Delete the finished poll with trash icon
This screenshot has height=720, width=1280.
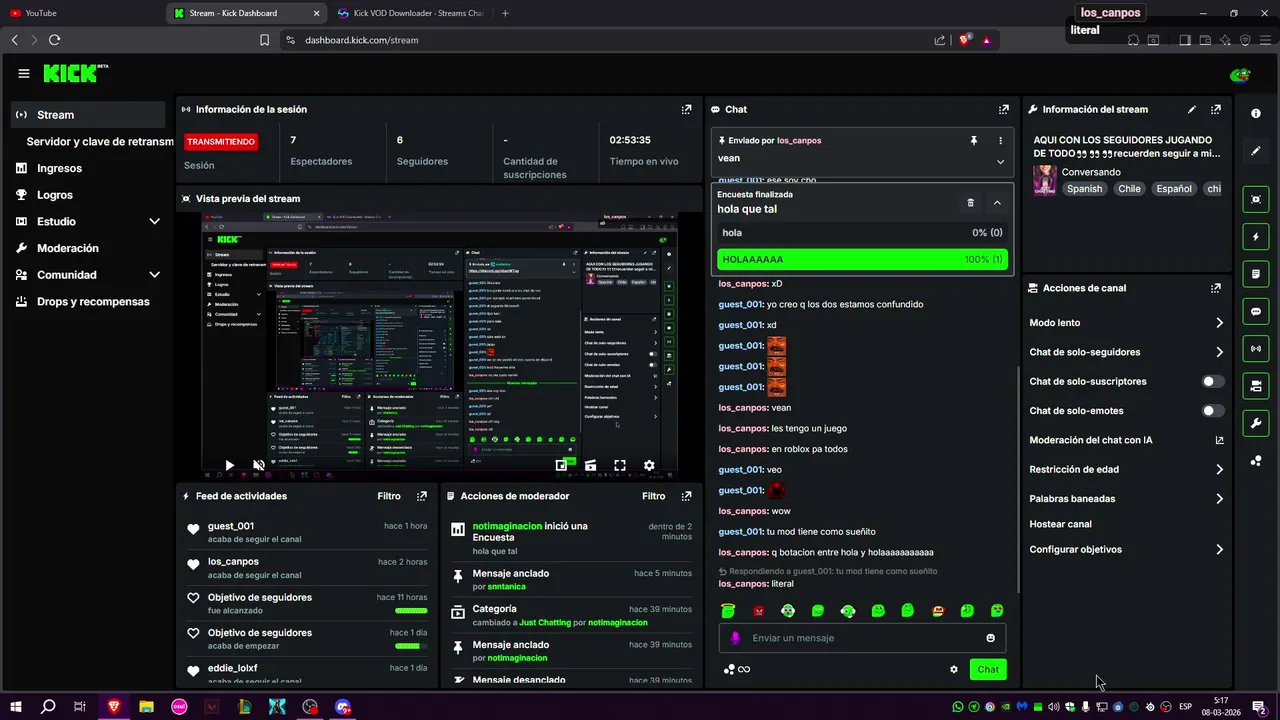click(x=970, y=203)
